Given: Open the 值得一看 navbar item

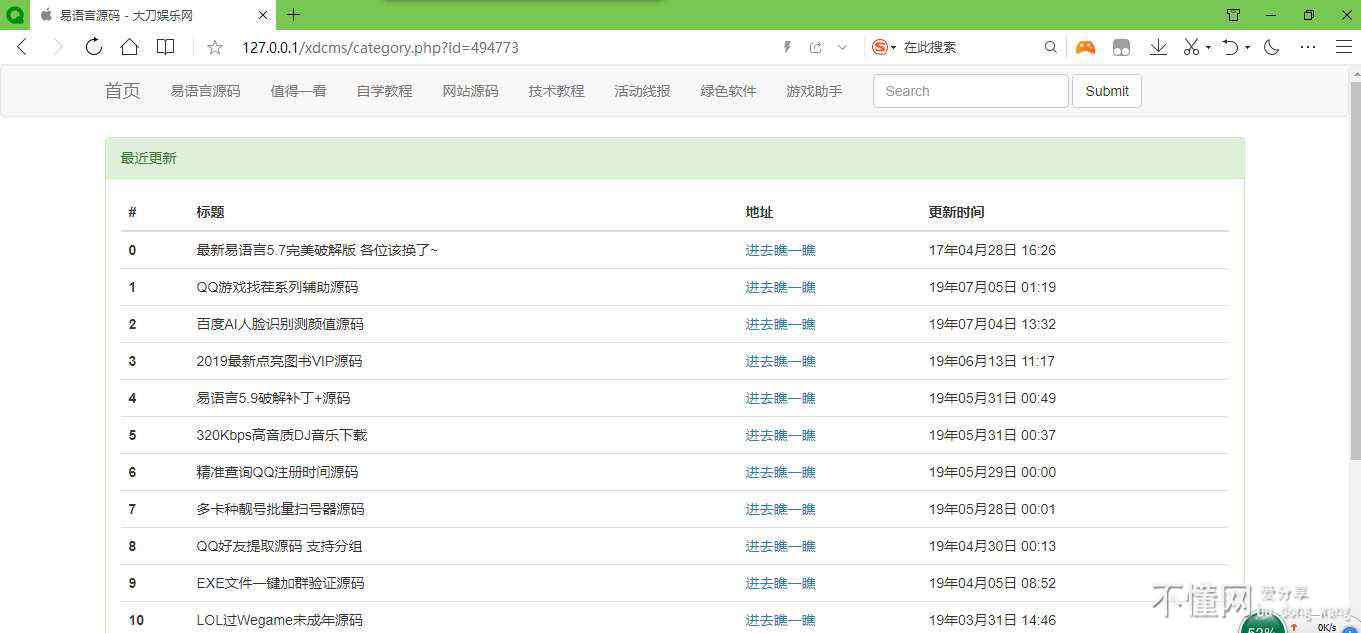Looking at the screenshot, I should point(298,91).
